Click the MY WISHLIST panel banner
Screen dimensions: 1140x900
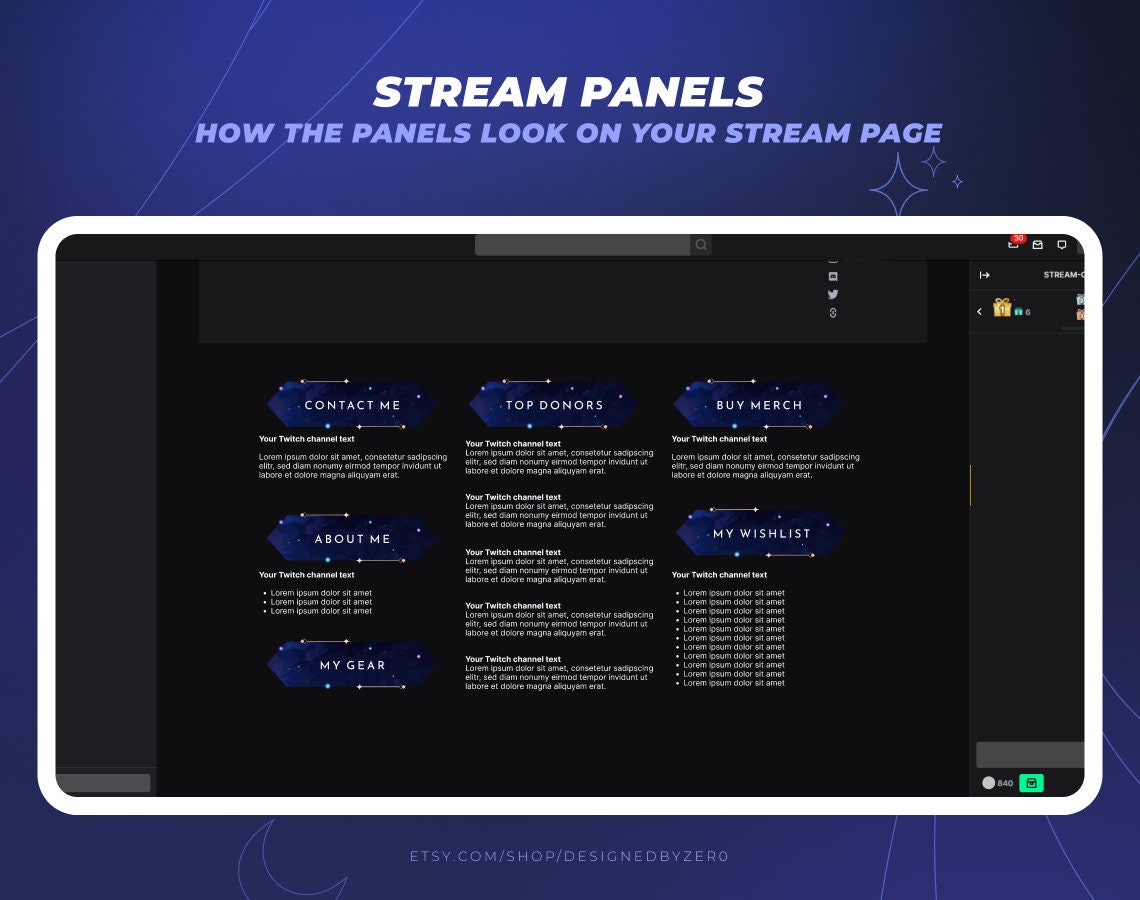[x=760, y=533]
